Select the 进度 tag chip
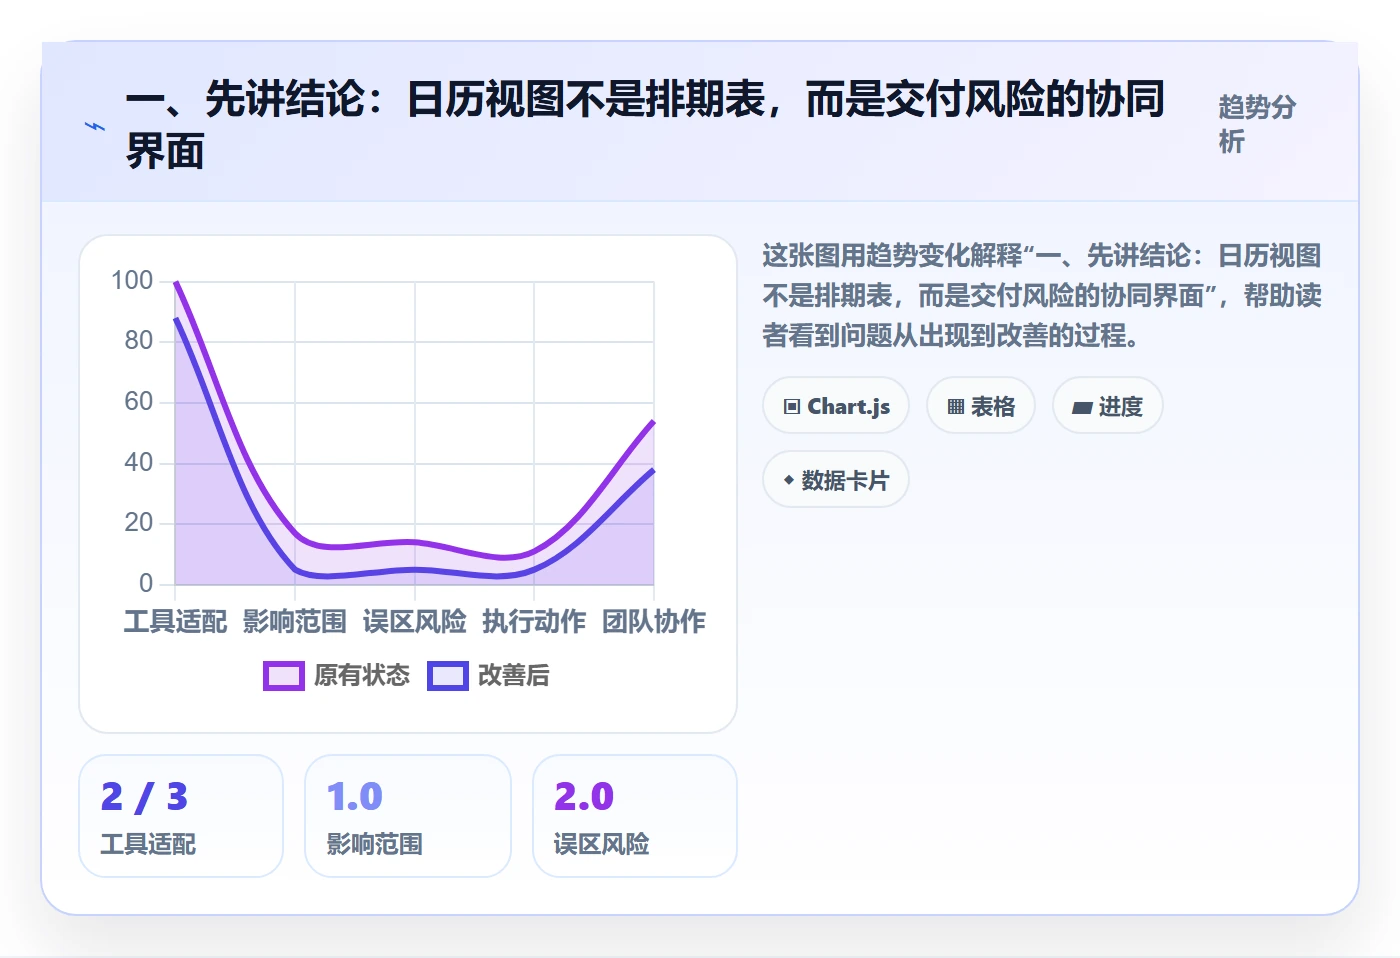This screenshot has height=958, width=1400. 1108,406
